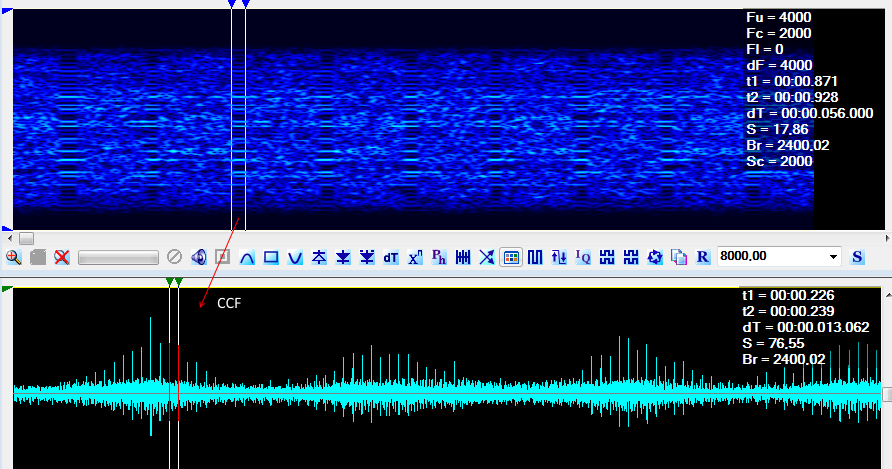Expand the 8000,00 sample rate dropdown arrow
892x469 pixels.
(833, 257)
